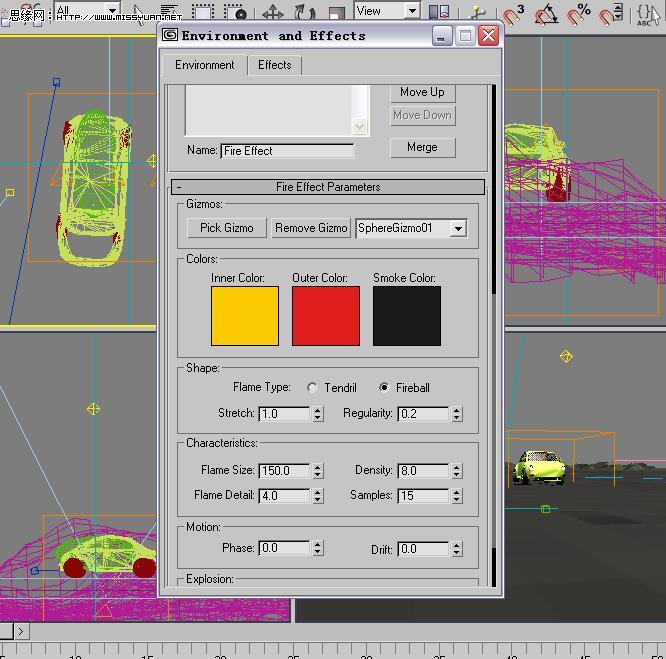Click the Merge button
Image resolution: width=666 pixels, height=659 pixels.
point(423,147)
